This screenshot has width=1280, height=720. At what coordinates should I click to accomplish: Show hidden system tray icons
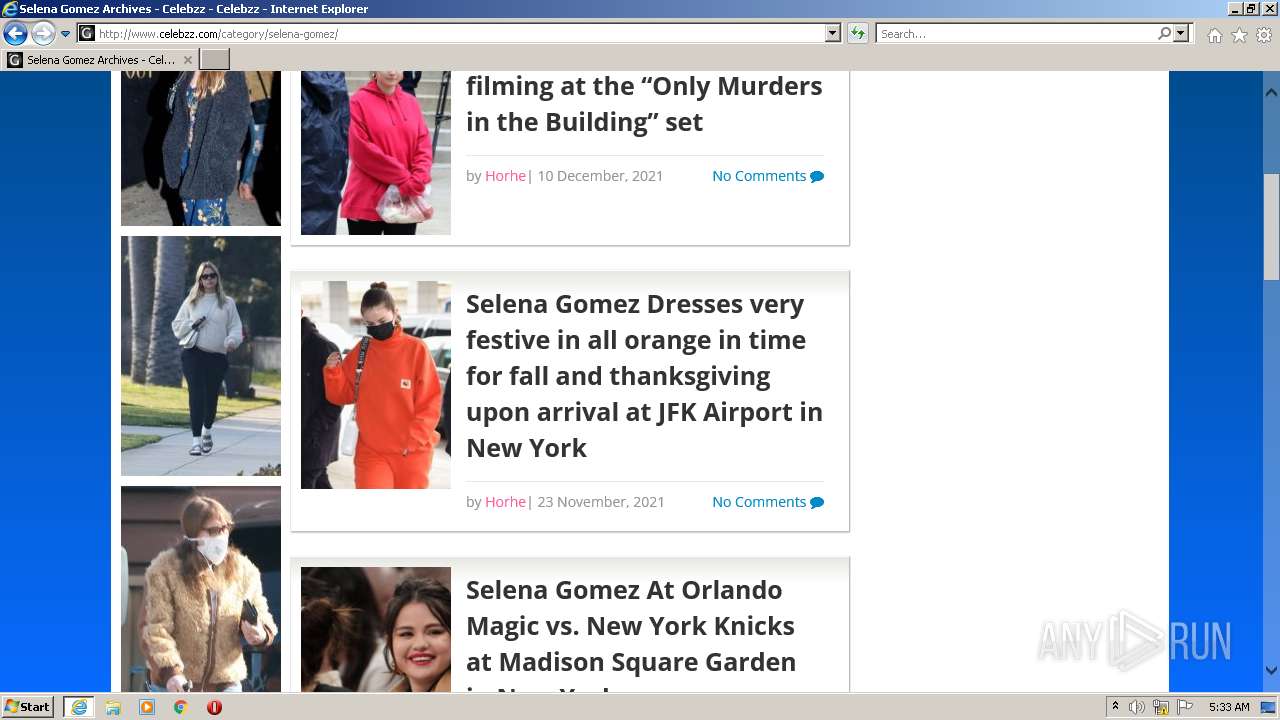pos(1115,707)
